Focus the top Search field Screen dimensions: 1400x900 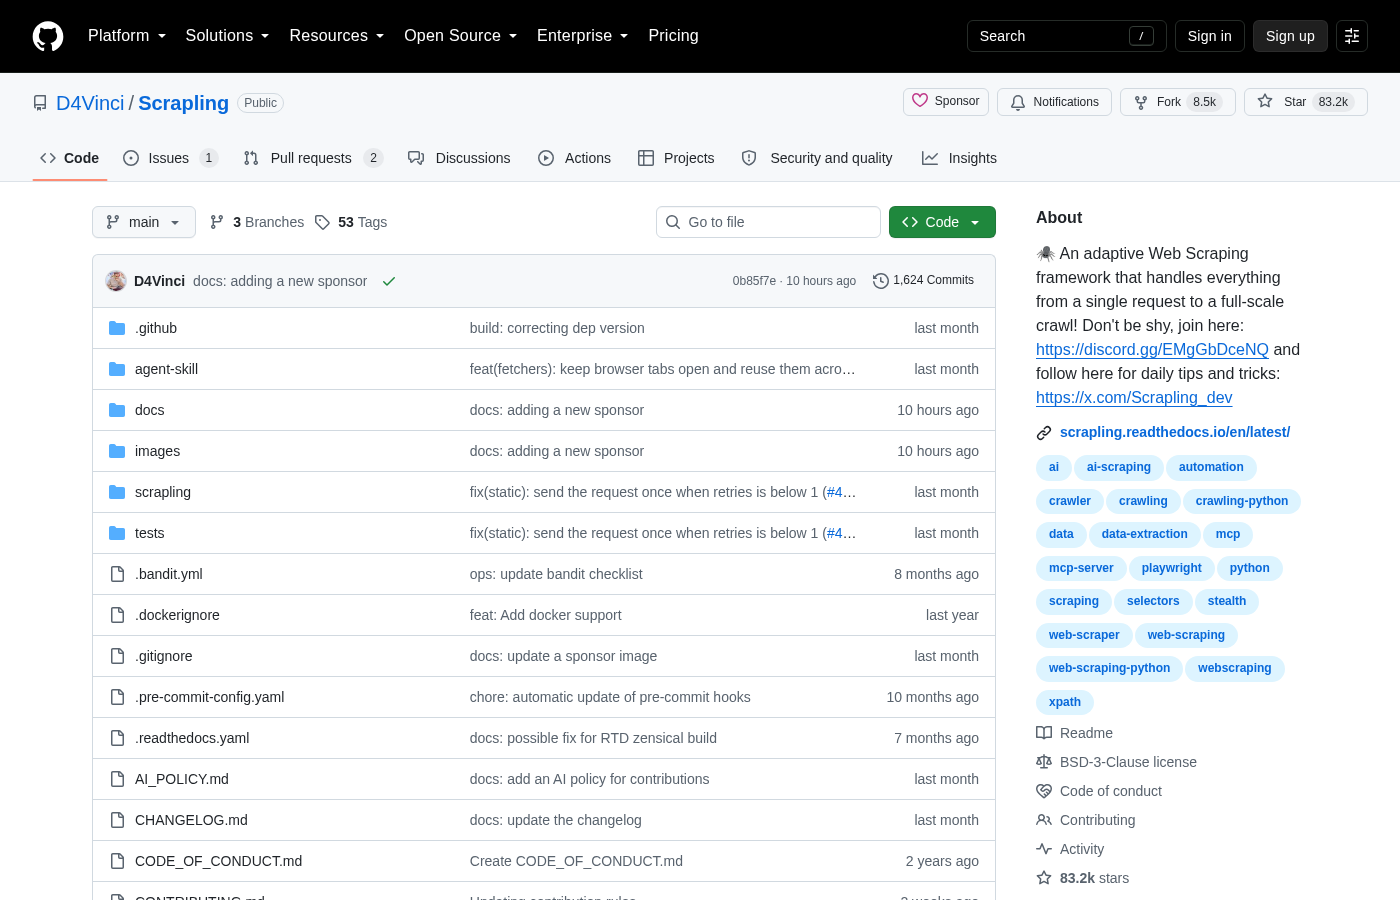pyautogui.click(x=1066, y=36)
